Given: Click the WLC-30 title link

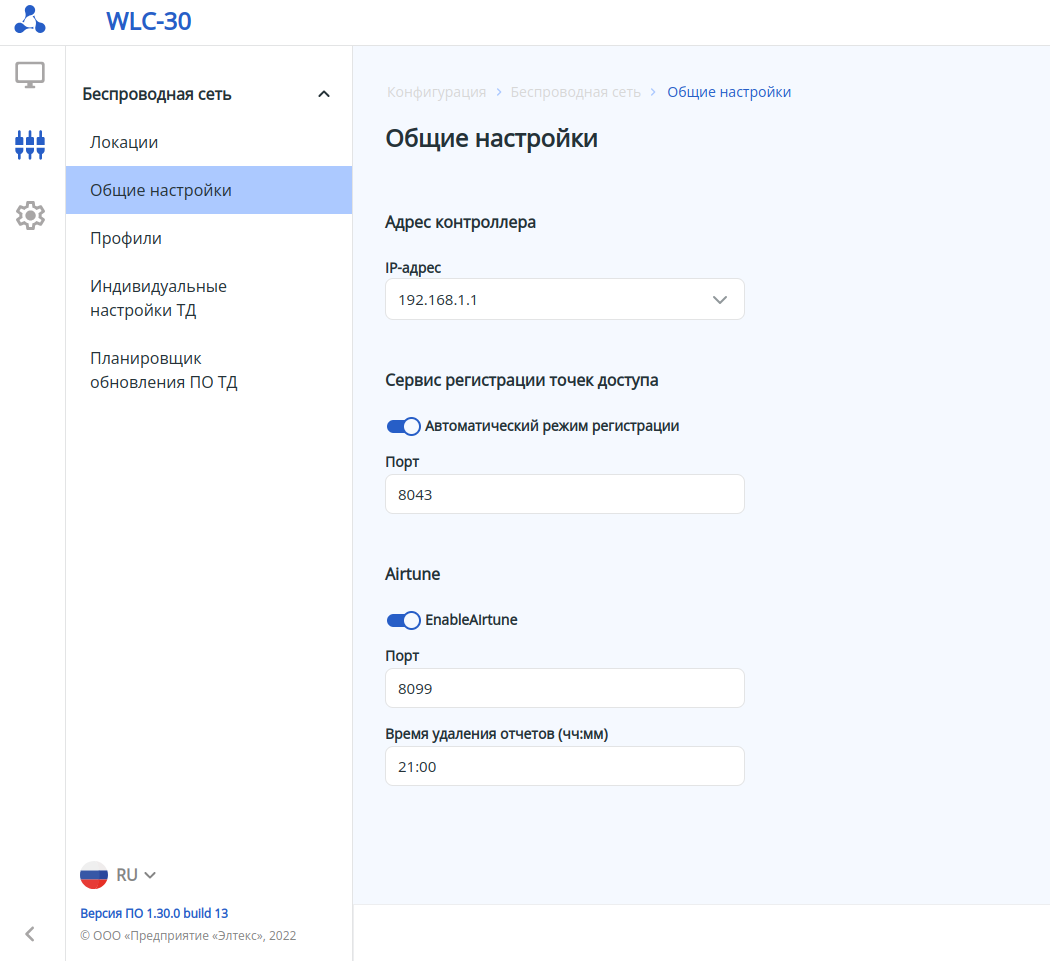Looking at the screenshot, I should pyautogui.click(x=149, y=21).
